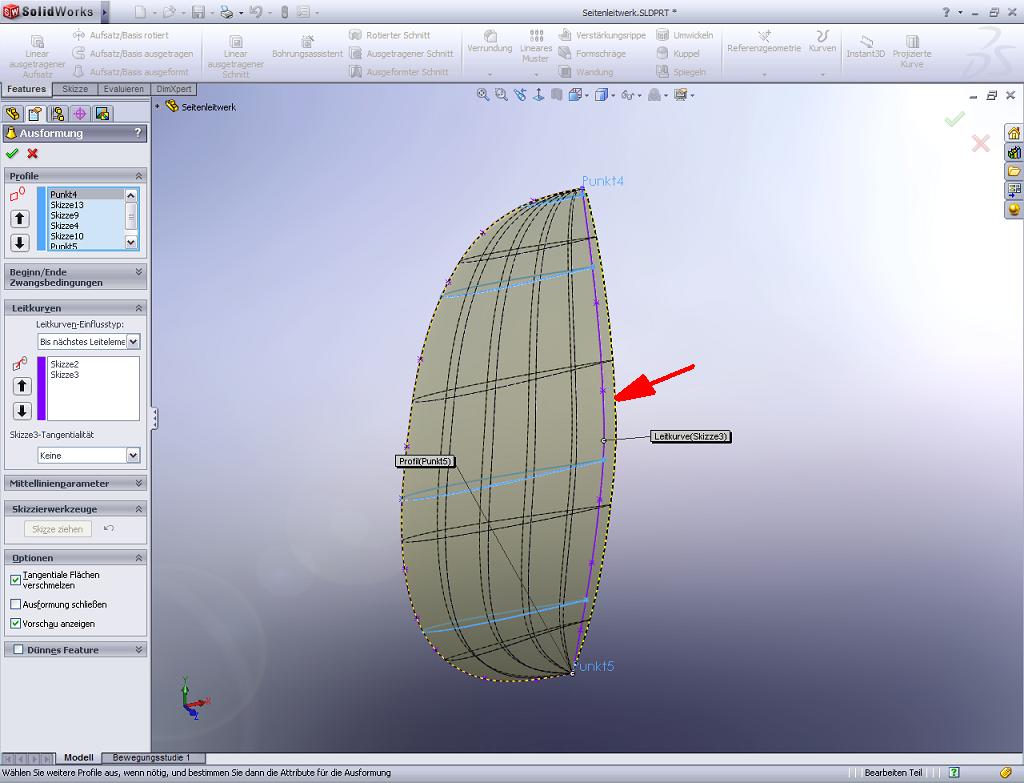Click the Zoom to Fit view icon
This screenshot has height=783, width=1024.
tap(483, 95)
